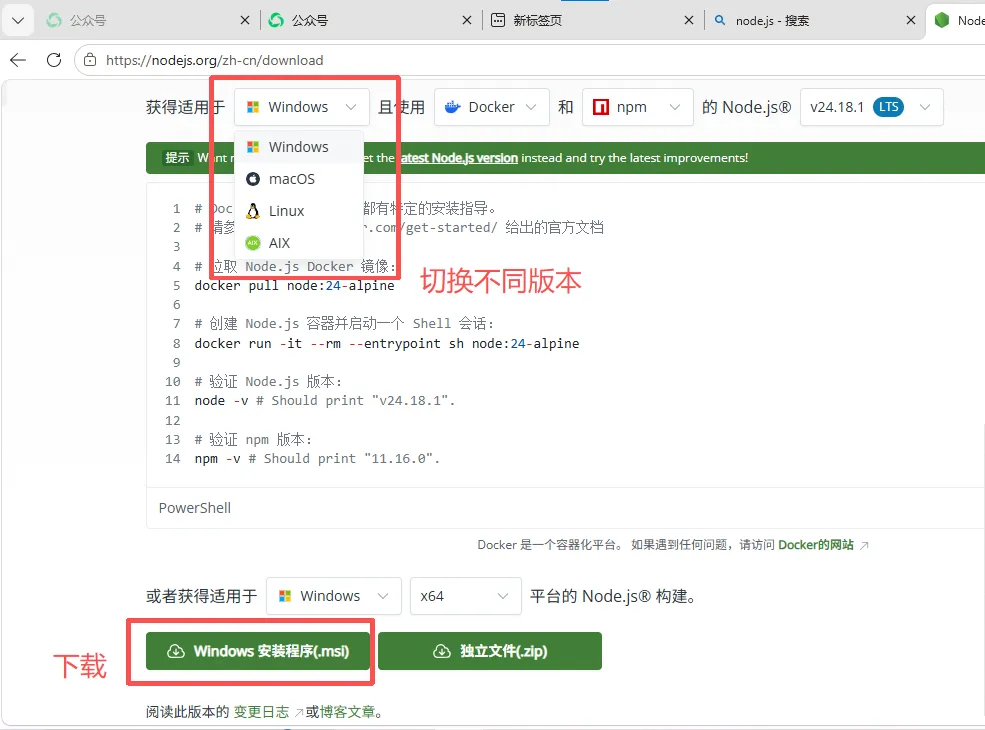The height and width of the screenshot is (730, 985).
Task: Click the # 验证 npm 版本 comment line
Action: [x=253, y=440]
